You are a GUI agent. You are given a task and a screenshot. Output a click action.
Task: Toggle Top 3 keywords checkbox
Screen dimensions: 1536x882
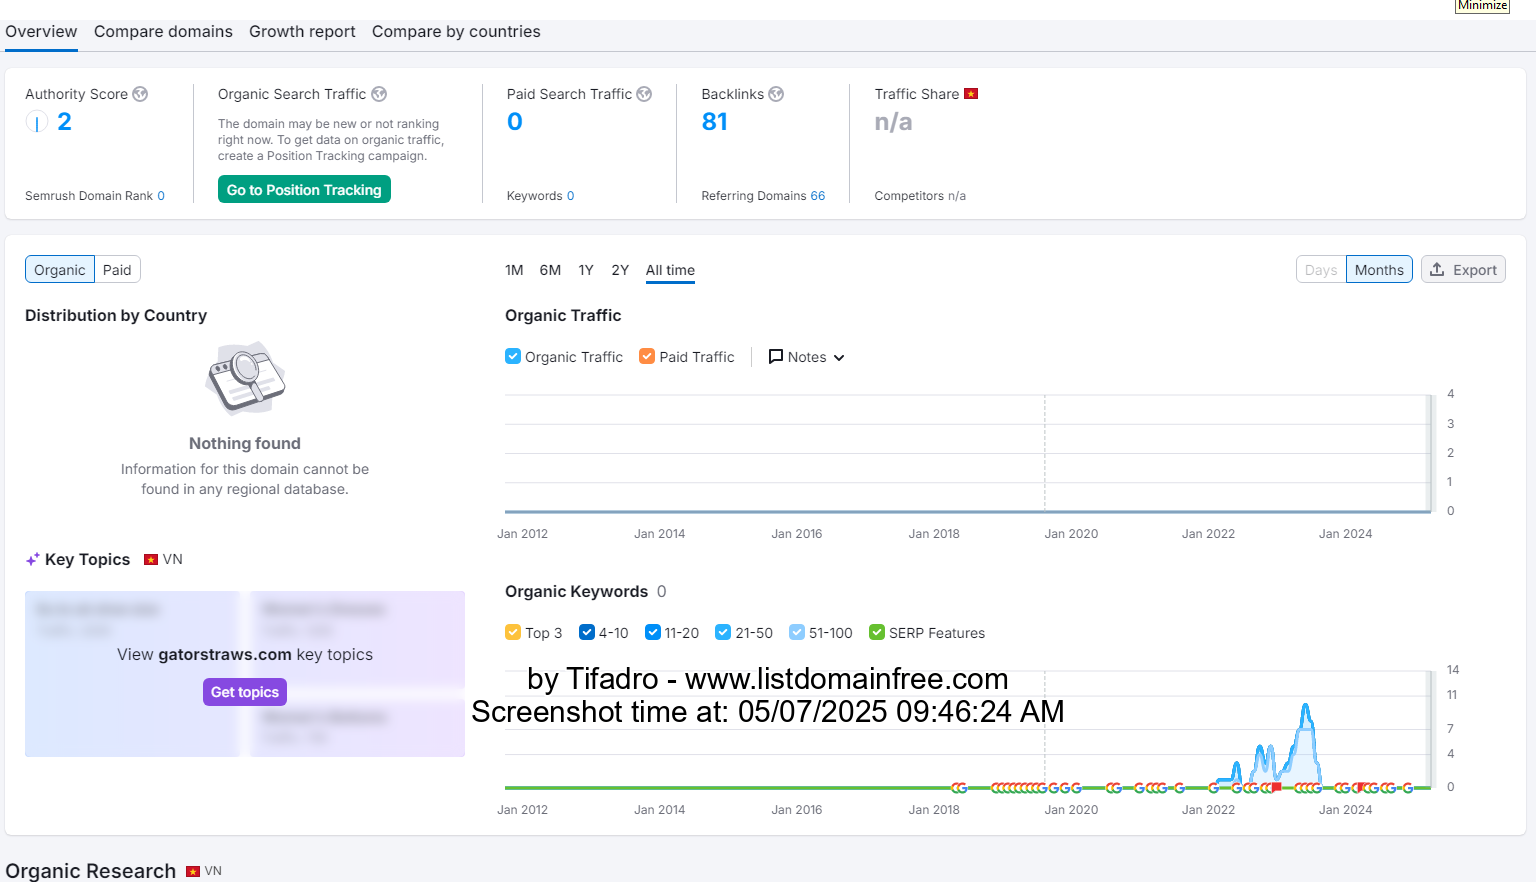(513, 632)
